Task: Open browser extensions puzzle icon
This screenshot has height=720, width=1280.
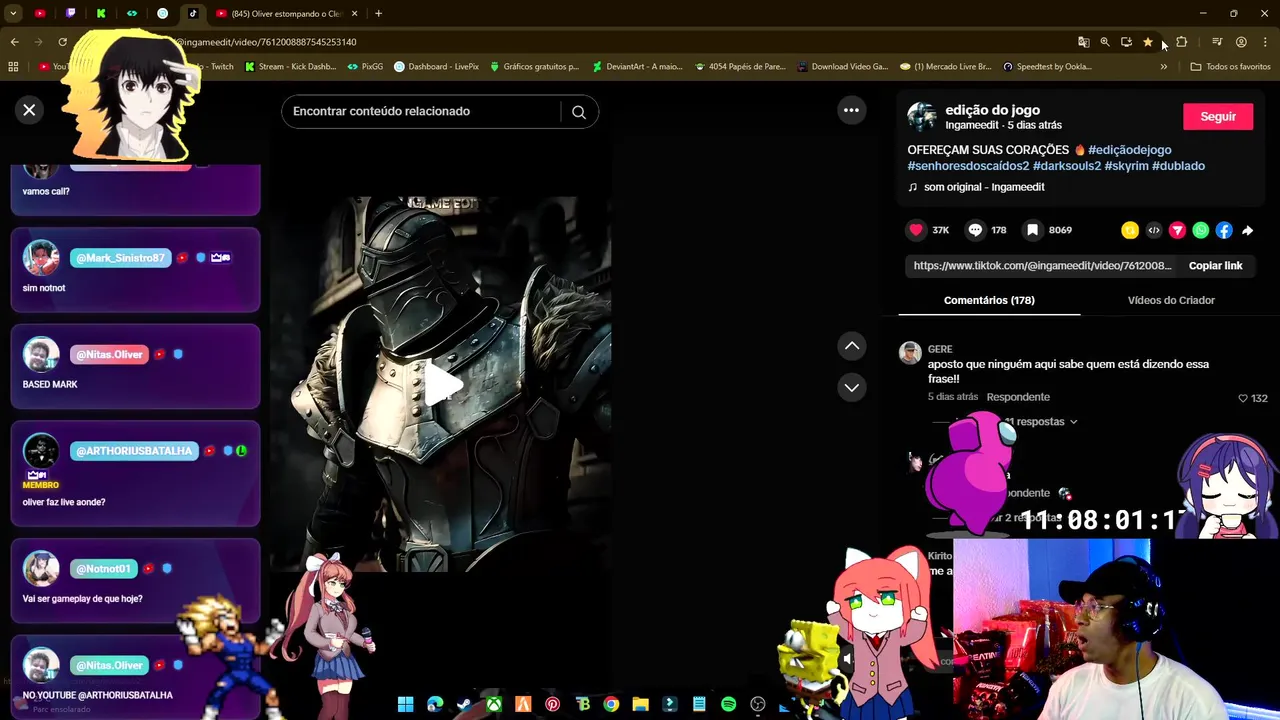Action: (x=1181, y=42)
